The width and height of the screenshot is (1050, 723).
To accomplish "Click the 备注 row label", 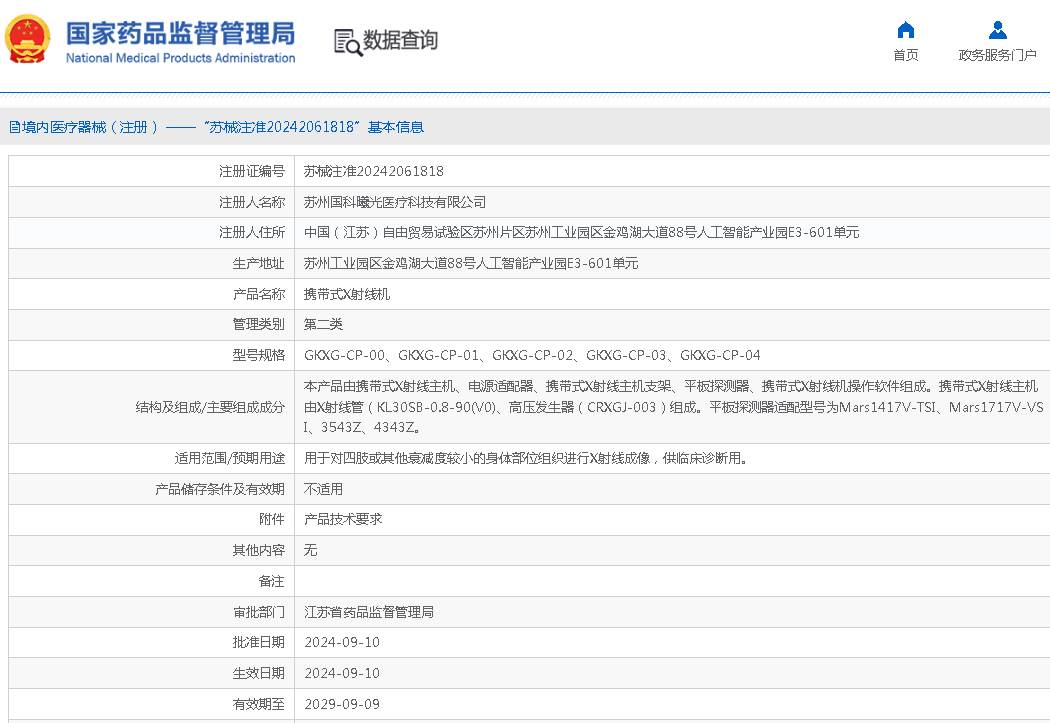I will [272, 581].
